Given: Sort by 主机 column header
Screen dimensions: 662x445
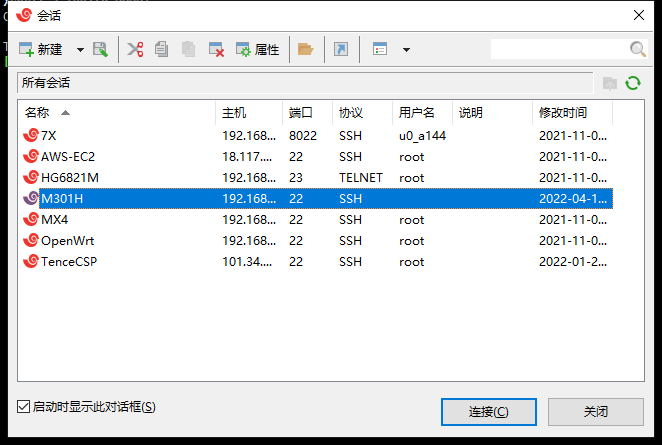Looking at the screenshot, I should 249,113.
